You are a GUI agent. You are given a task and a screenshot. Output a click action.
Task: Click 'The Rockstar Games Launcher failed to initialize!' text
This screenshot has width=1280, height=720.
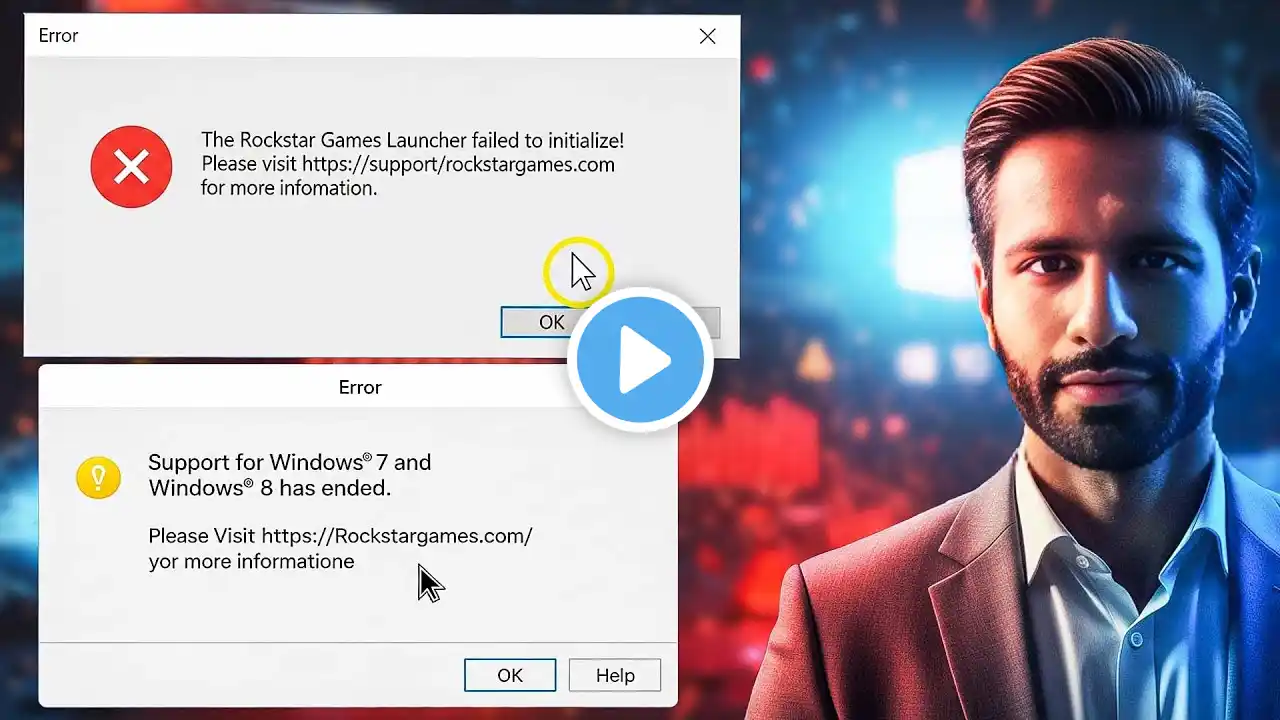click(x=412, y=140)
